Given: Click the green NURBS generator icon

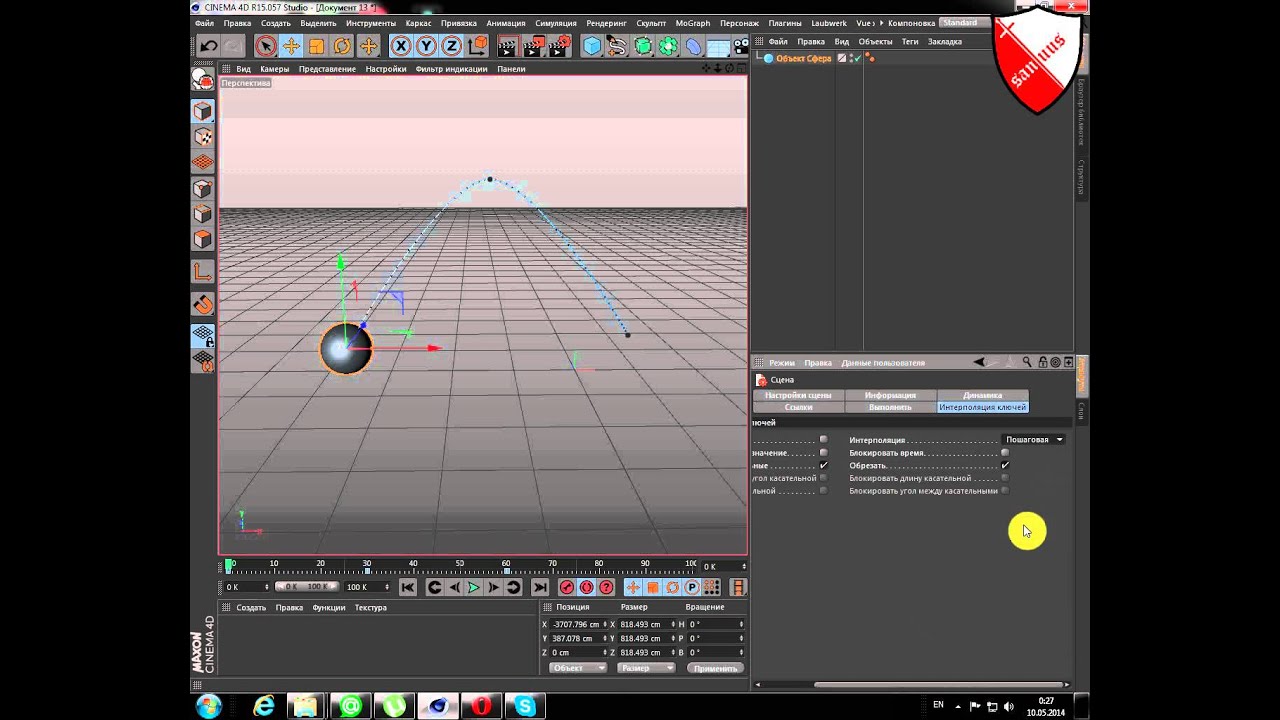Looking at the screenshot, I should pos(643,46).
